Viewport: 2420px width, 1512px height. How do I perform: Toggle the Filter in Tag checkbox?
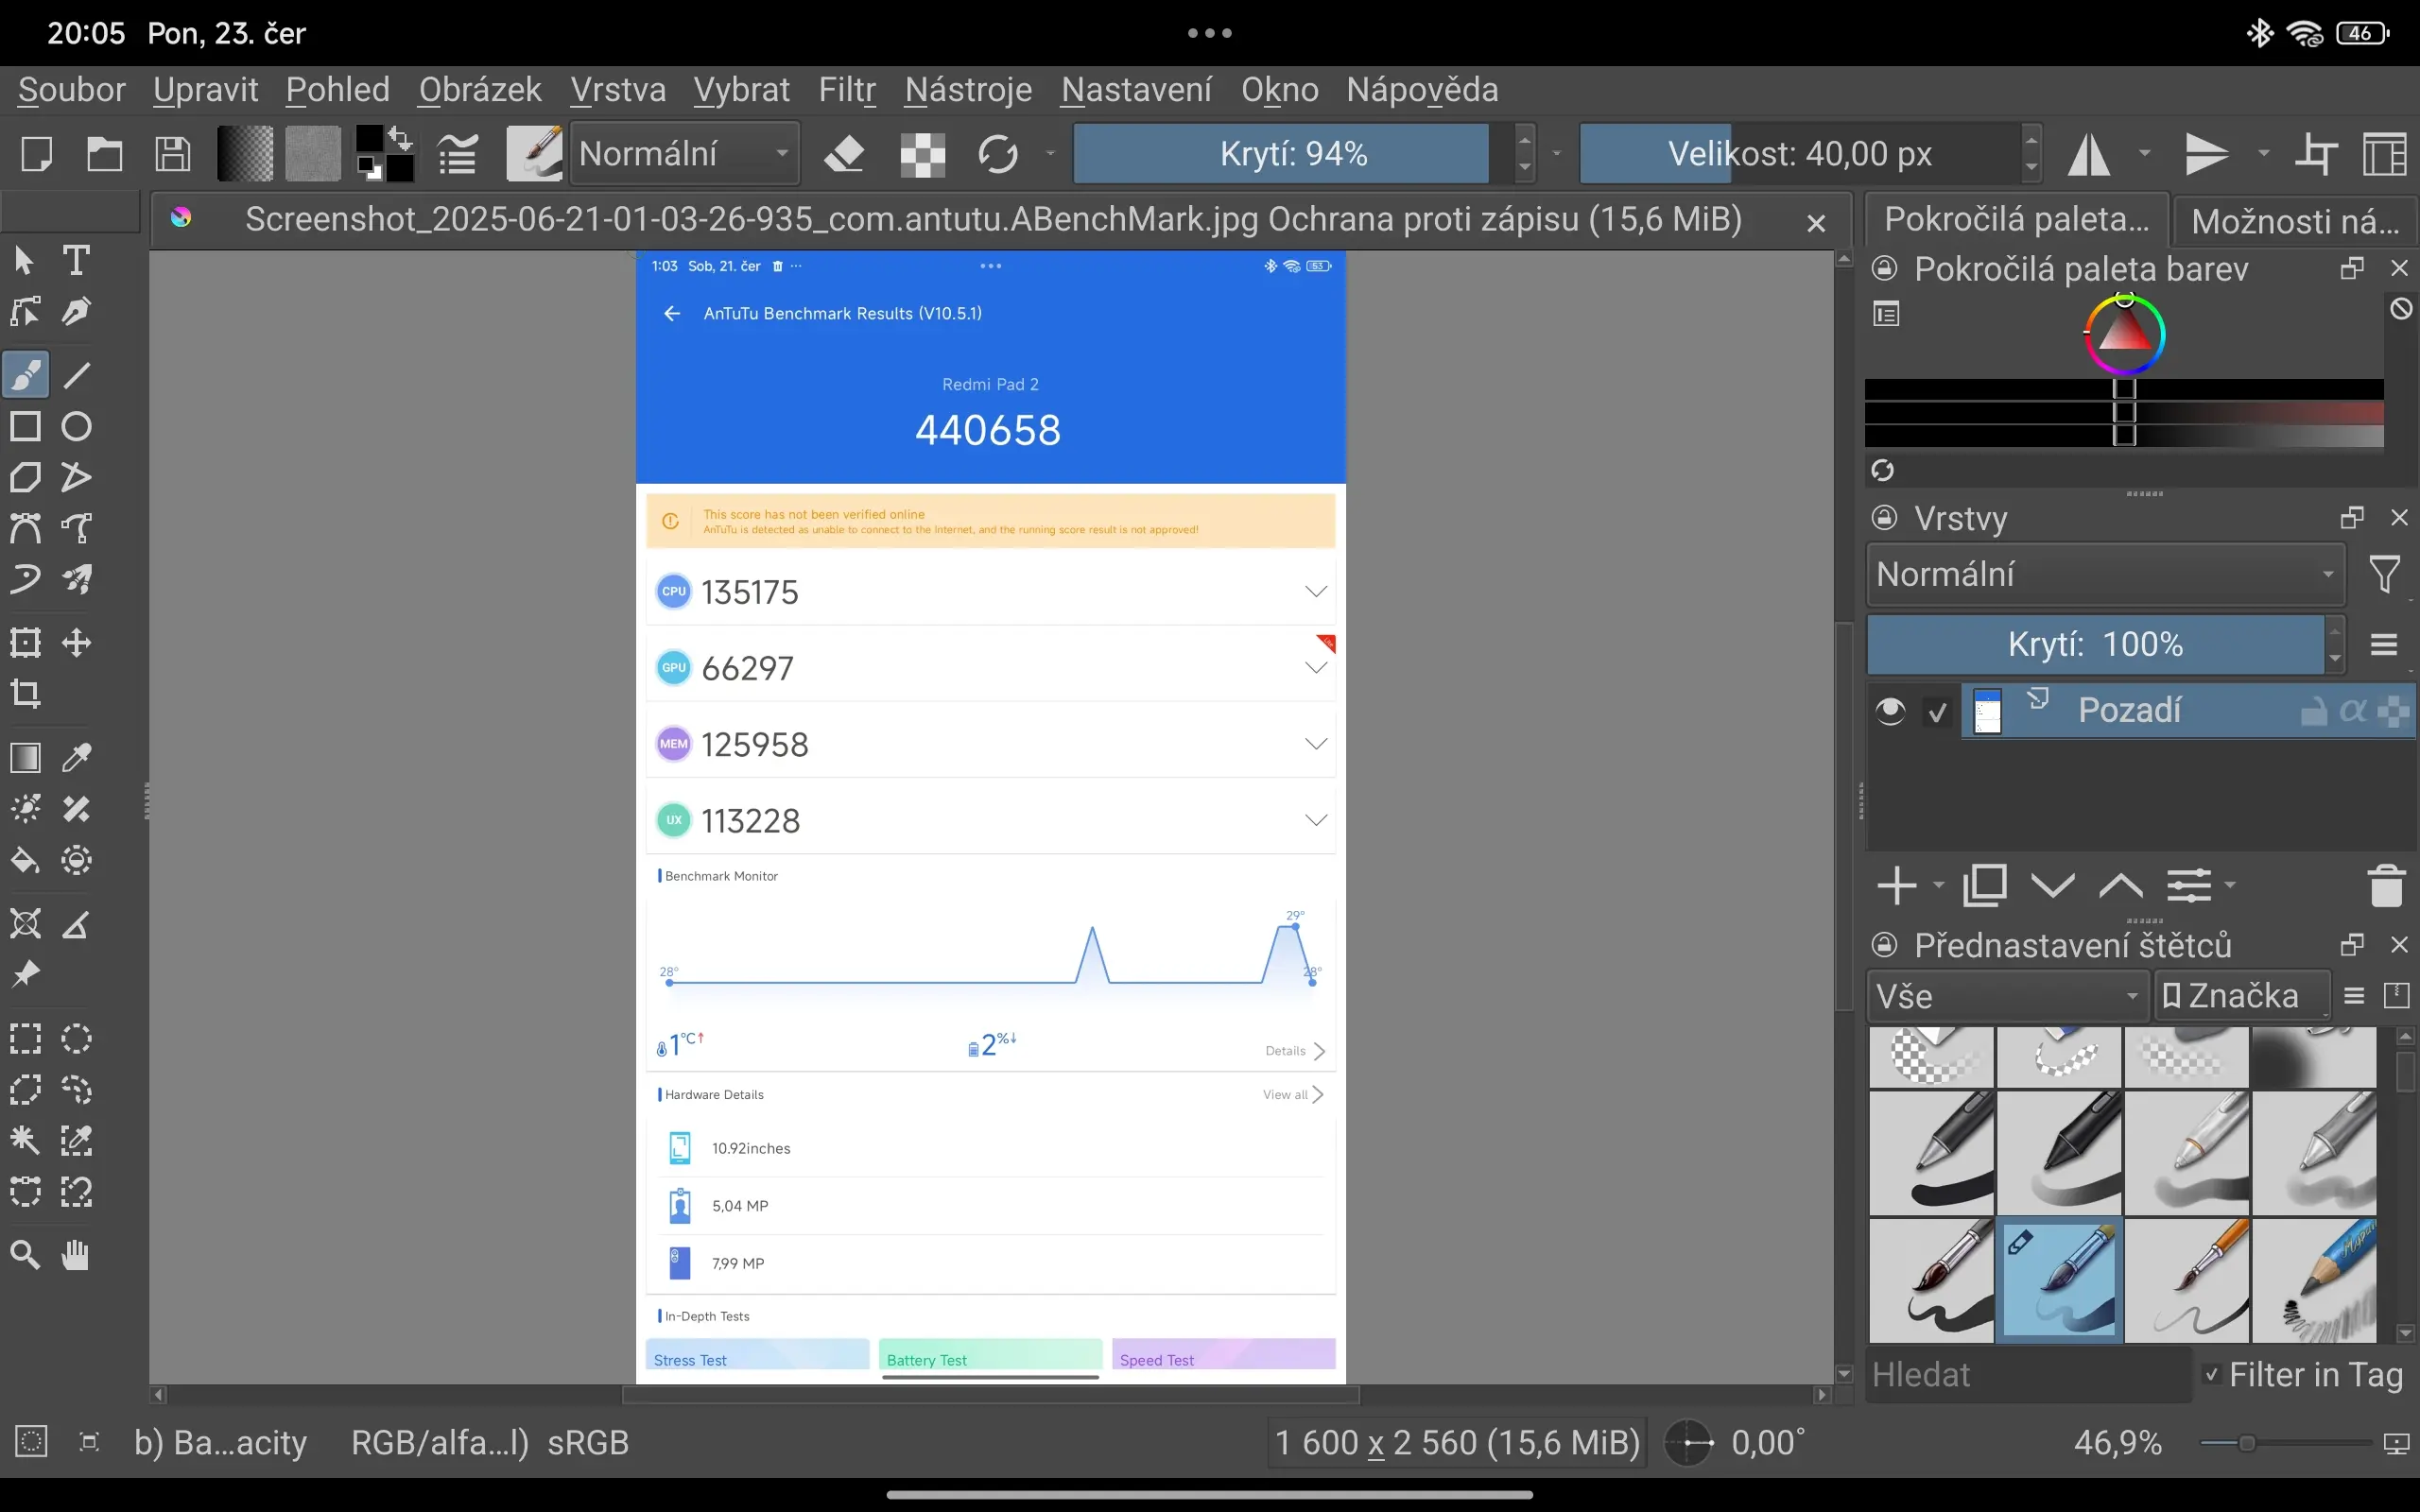coord(2213,1375)
